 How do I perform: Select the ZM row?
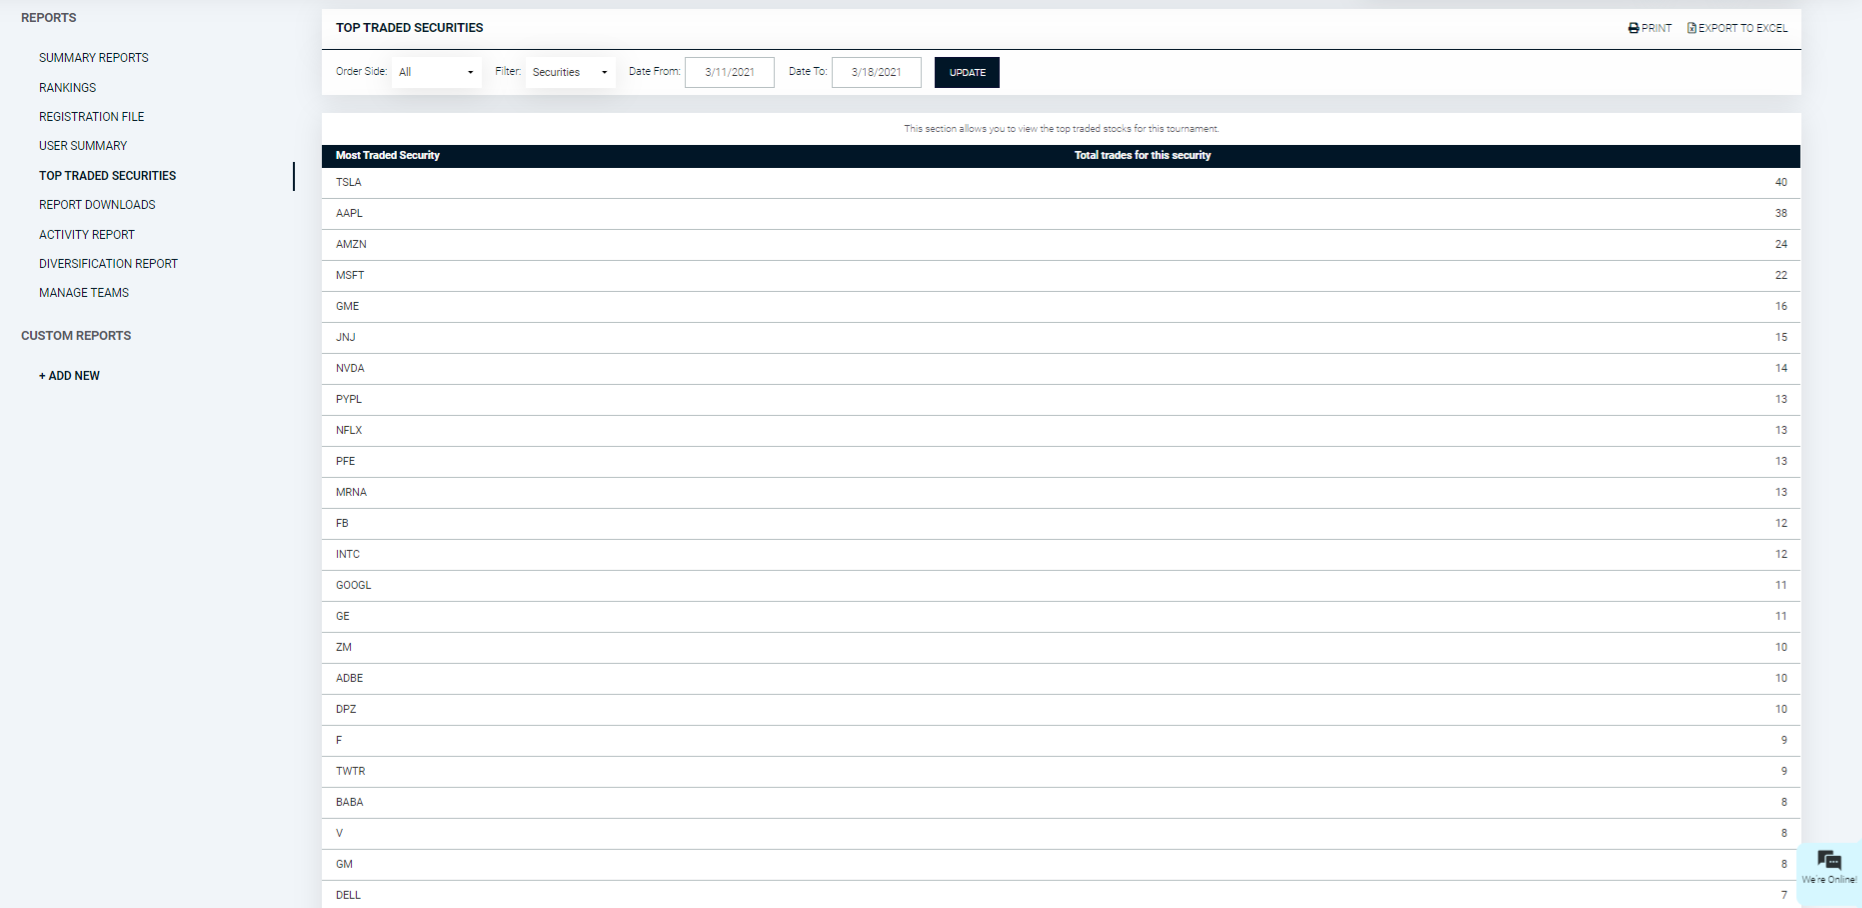pyautogui.click(x=1061, y=647)
